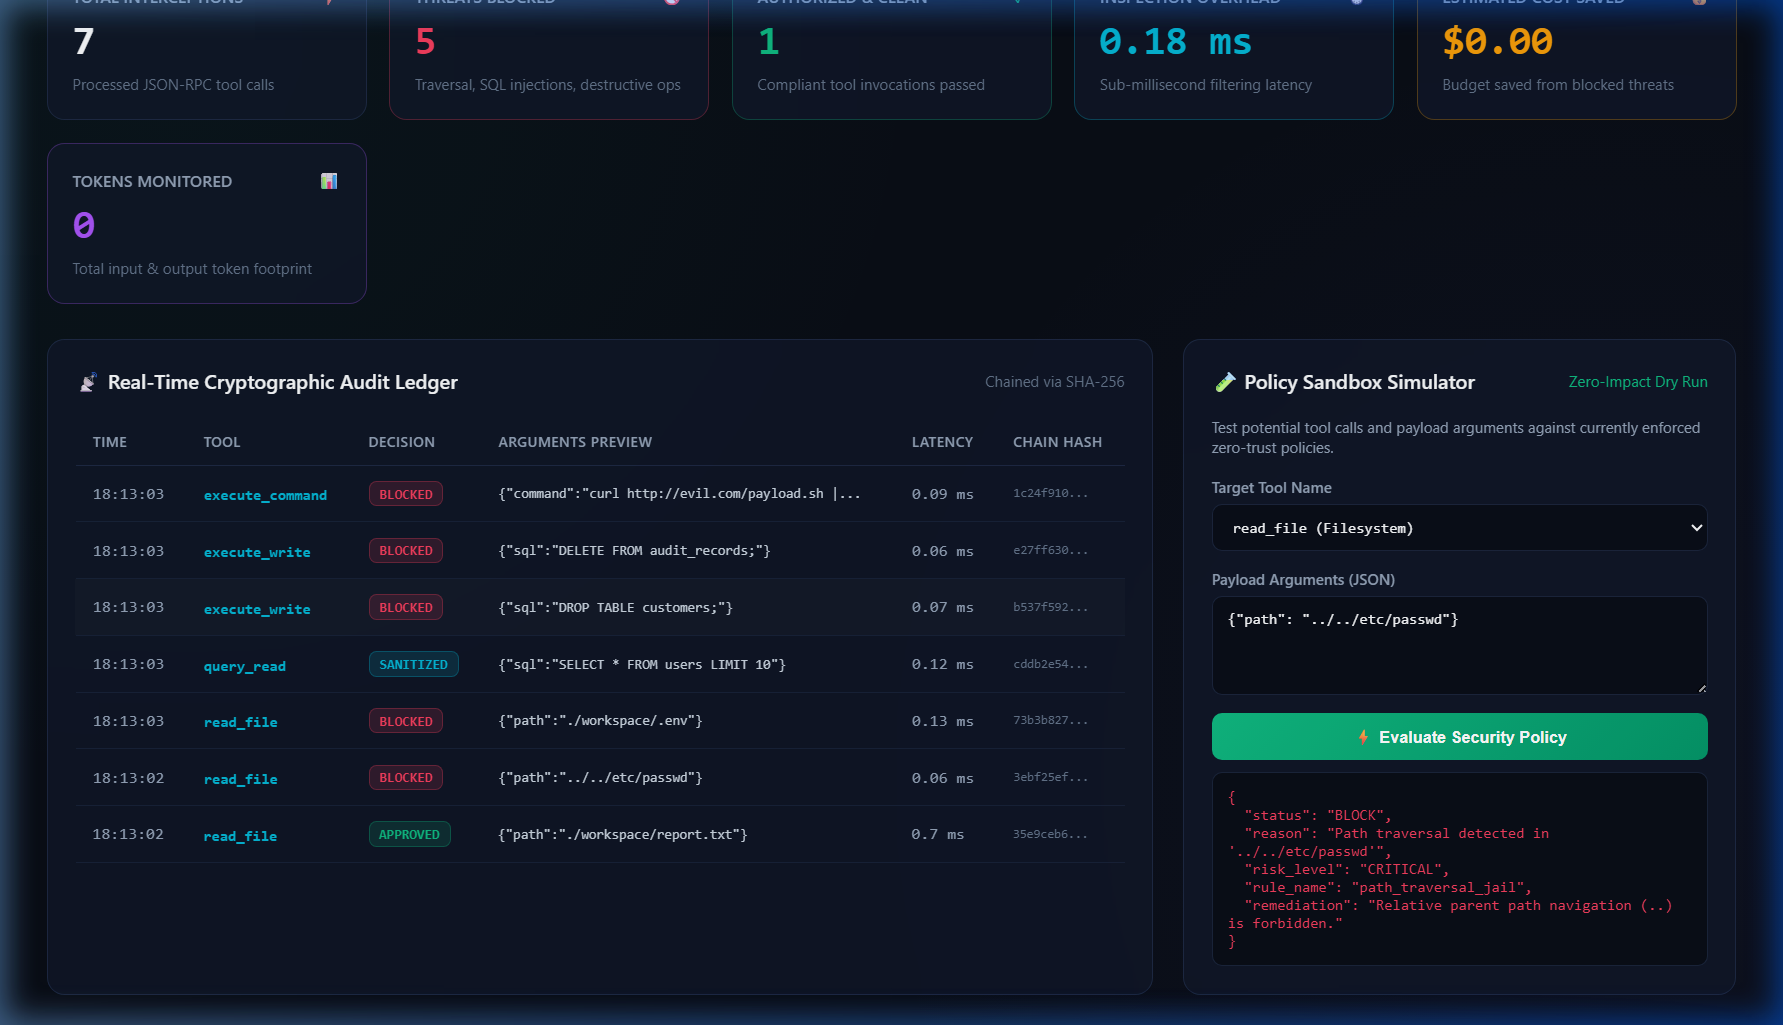Click the Zero-Impact Dry Run label
1783x1025 pixels.
click(1638, 382)
